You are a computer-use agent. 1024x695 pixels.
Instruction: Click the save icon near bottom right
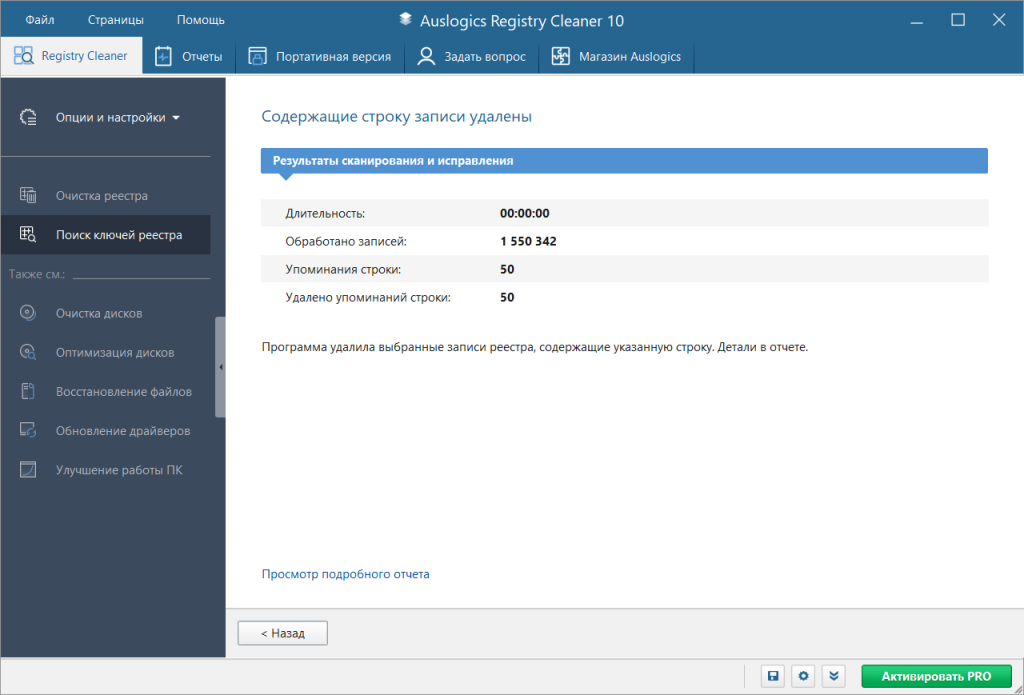click(x=772, y=676)
